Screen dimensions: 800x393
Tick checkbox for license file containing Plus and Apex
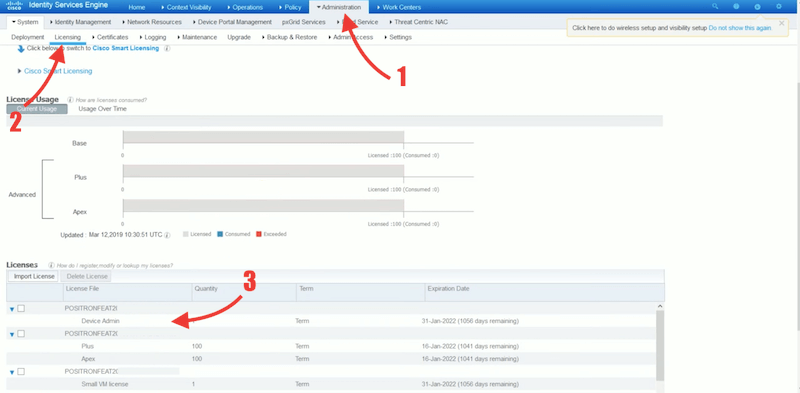(x=21, y=333)
